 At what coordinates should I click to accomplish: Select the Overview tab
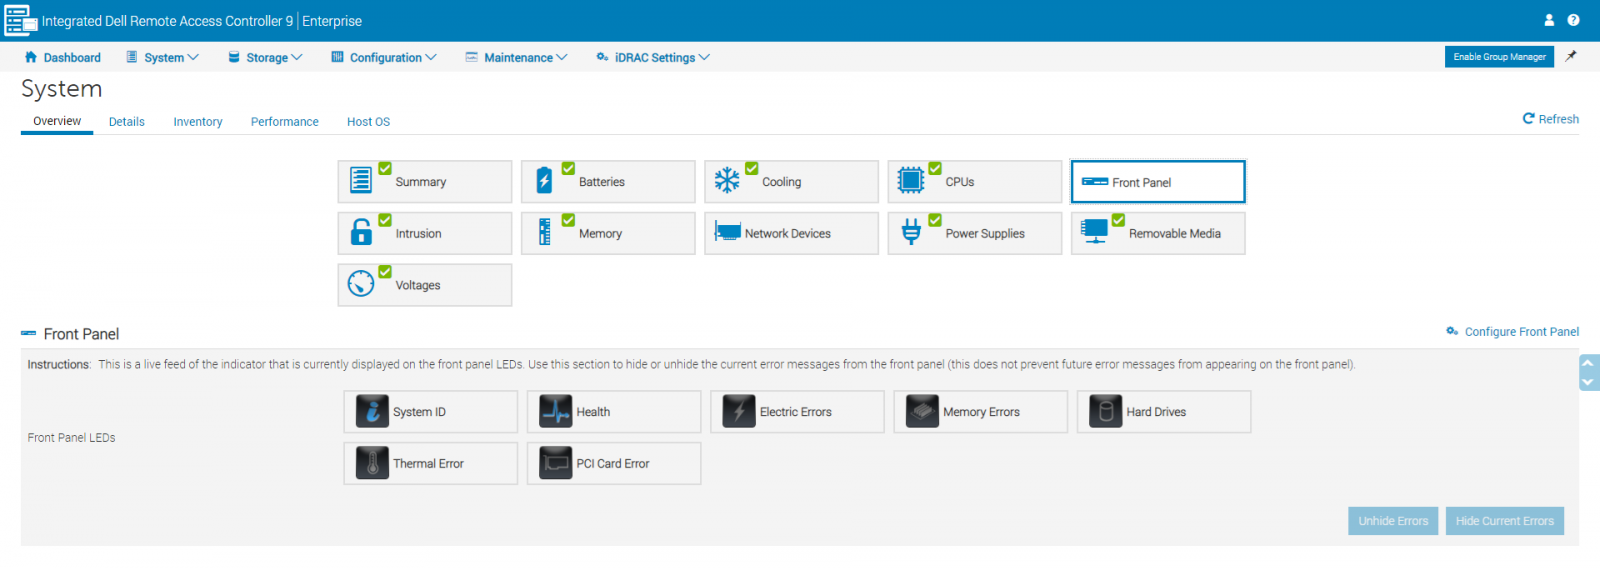[57, 121]
